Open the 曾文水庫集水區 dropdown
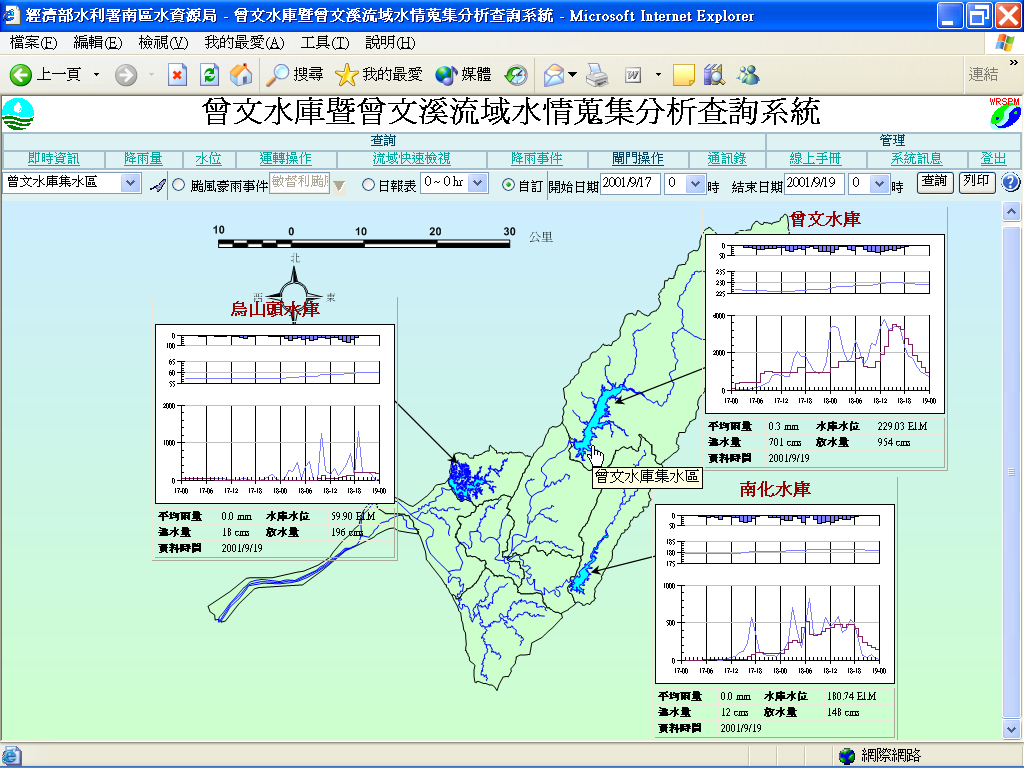Screen dimensions: 1024x768 131,183
